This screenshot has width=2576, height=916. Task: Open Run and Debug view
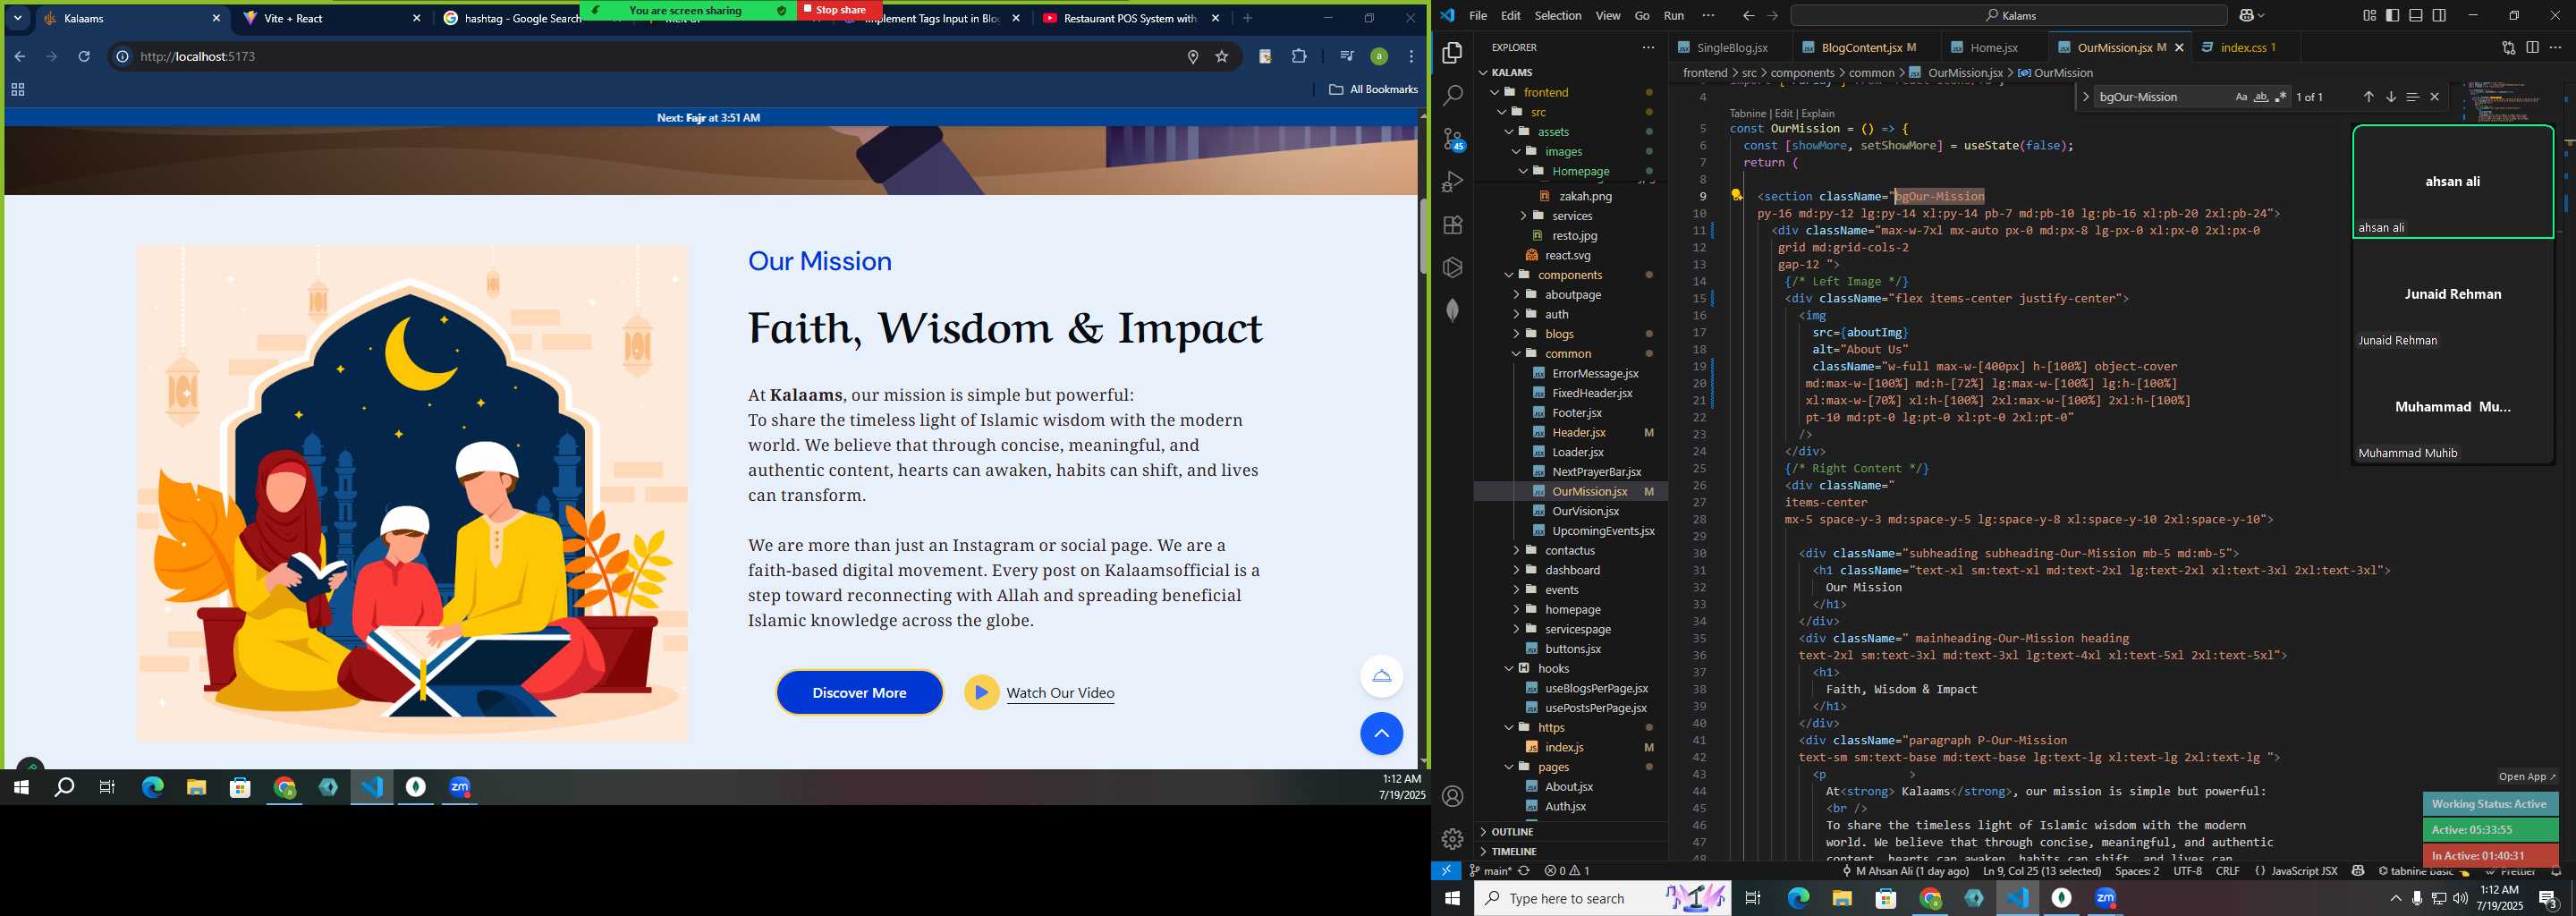1452,182
